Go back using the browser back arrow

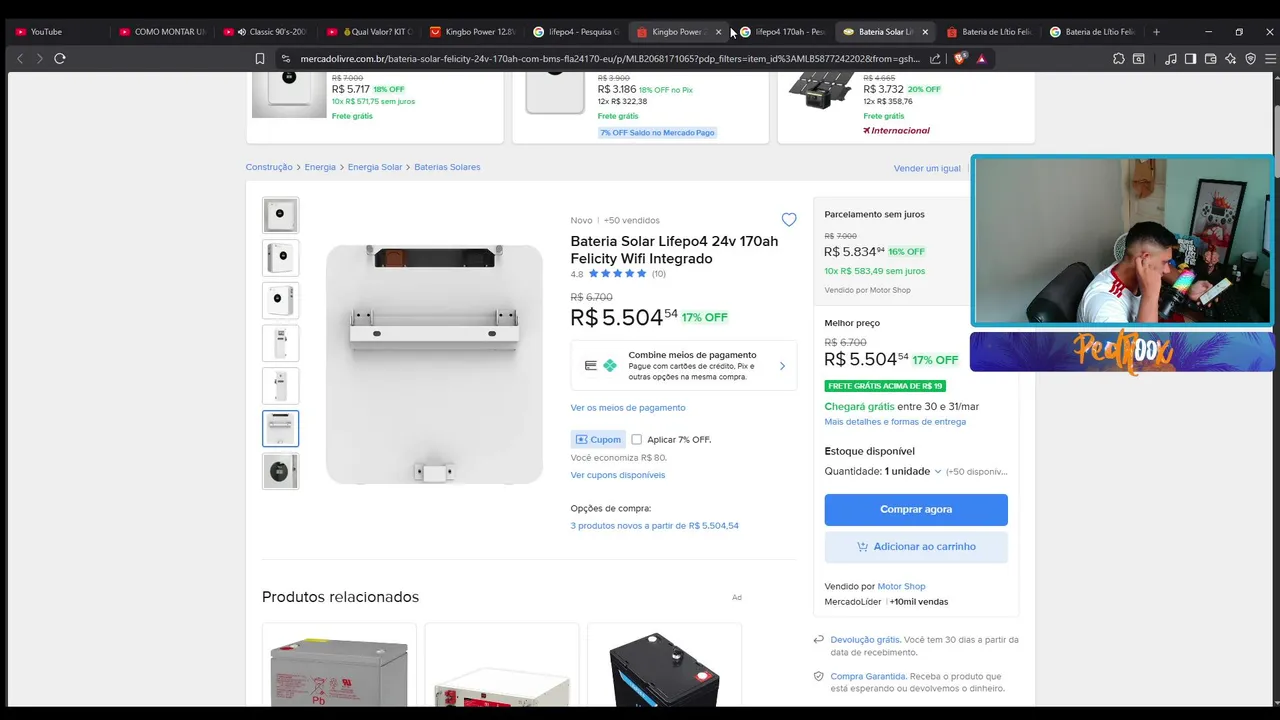coord(20,59)
